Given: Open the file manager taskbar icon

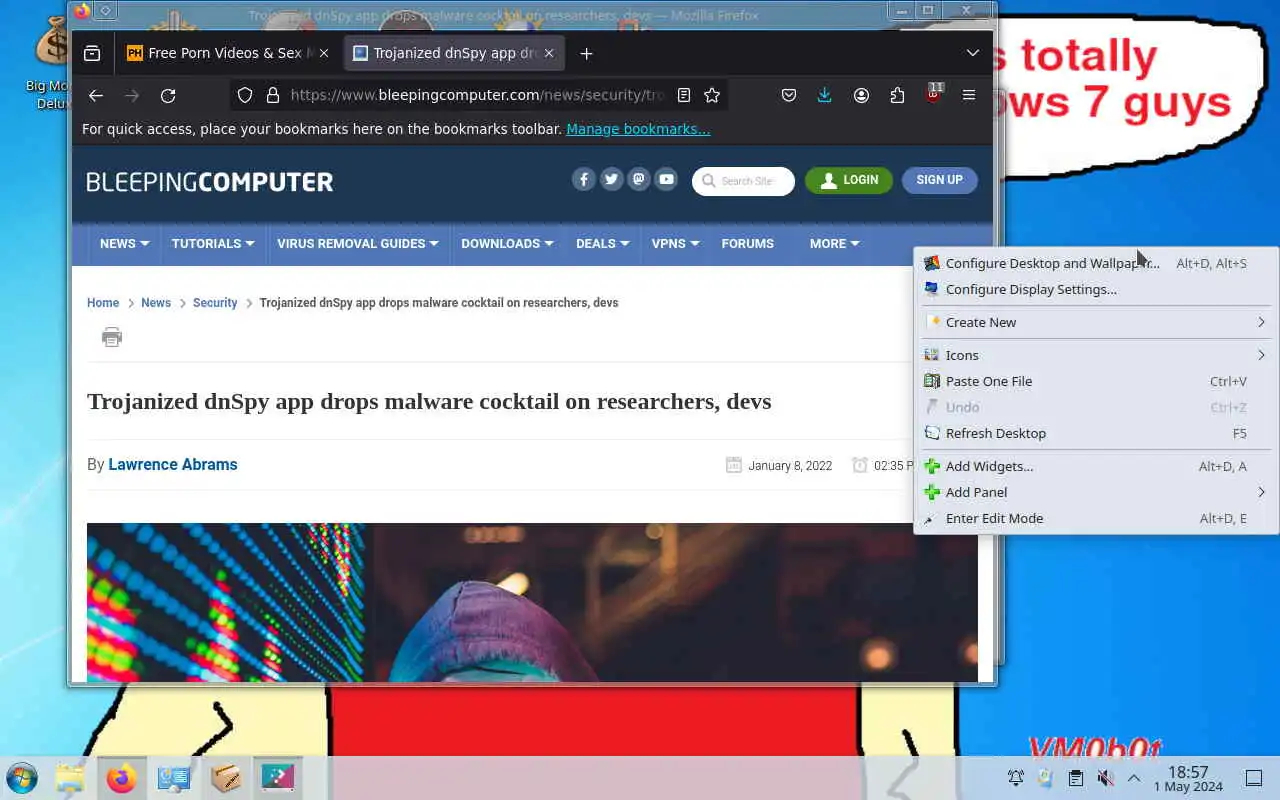Looking at the screenshot, I should coord(70,778).
